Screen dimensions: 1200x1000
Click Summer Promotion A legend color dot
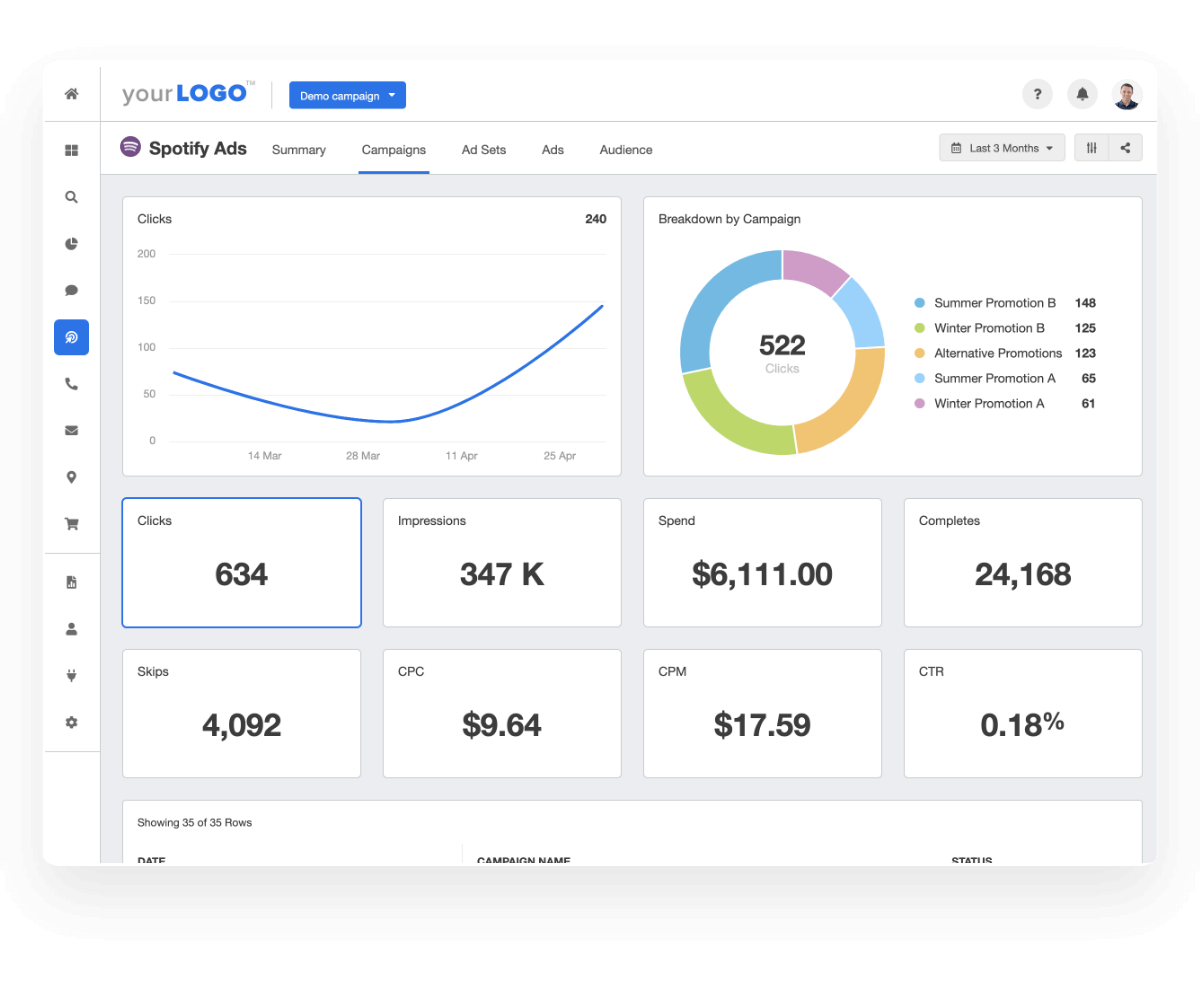pos(920,378)
